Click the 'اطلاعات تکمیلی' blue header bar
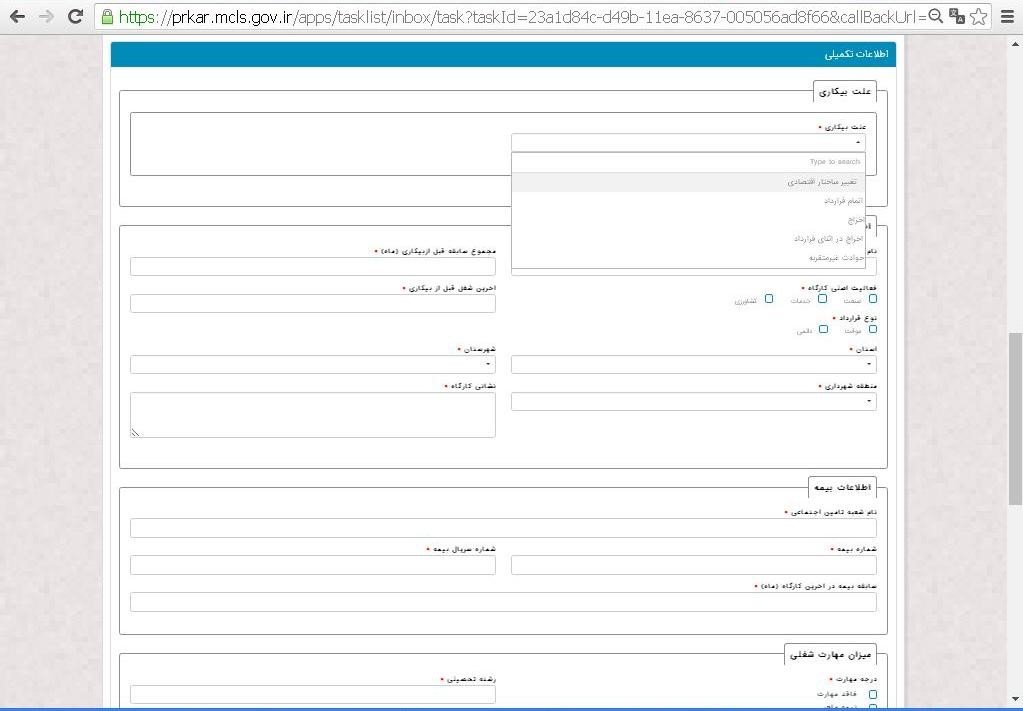 pyautogui.click(x=503, y=55)
